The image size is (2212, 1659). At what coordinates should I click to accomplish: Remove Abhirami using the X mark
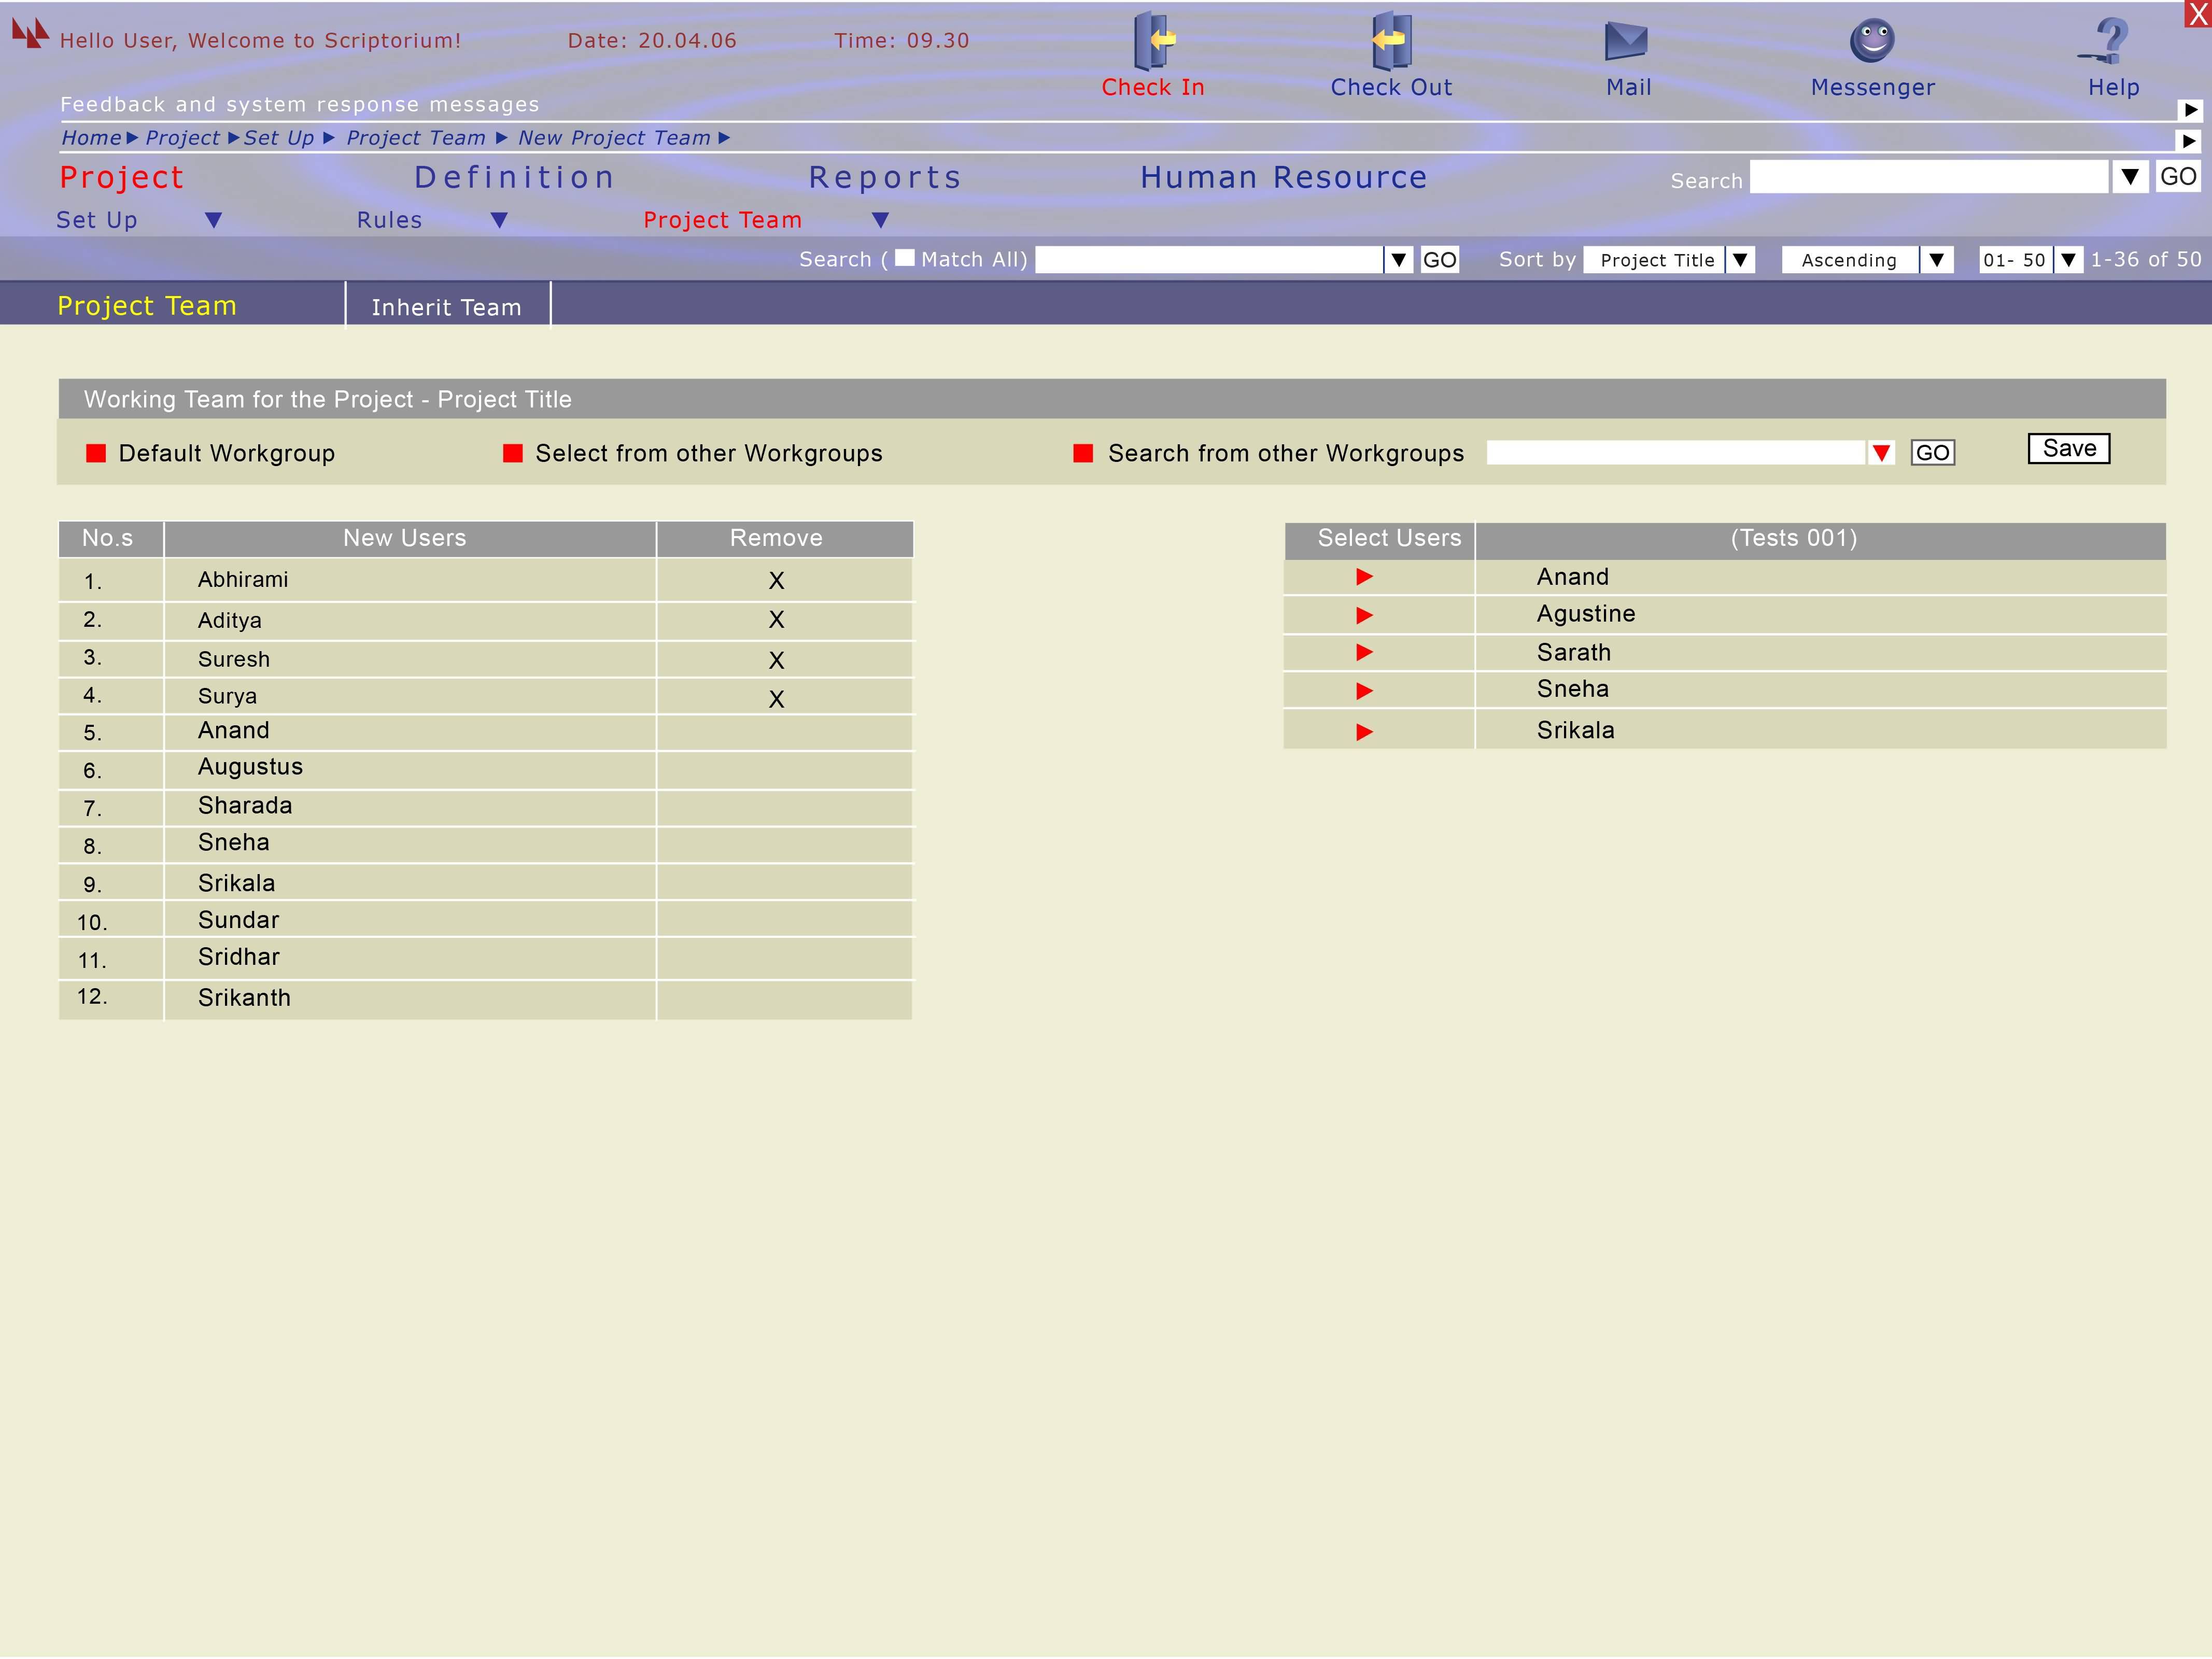[x=776, y=581]
